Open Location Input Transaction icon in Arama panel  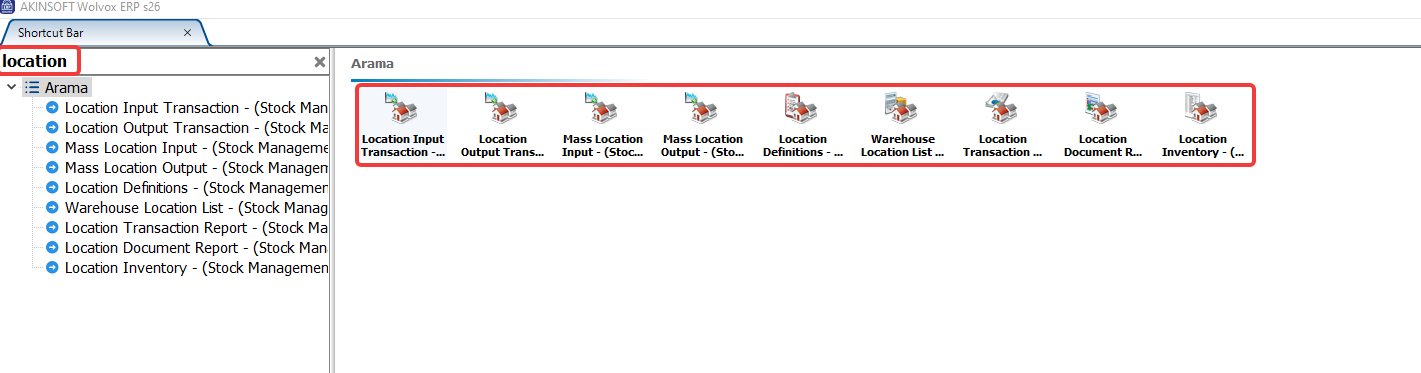tap(402, 125)
